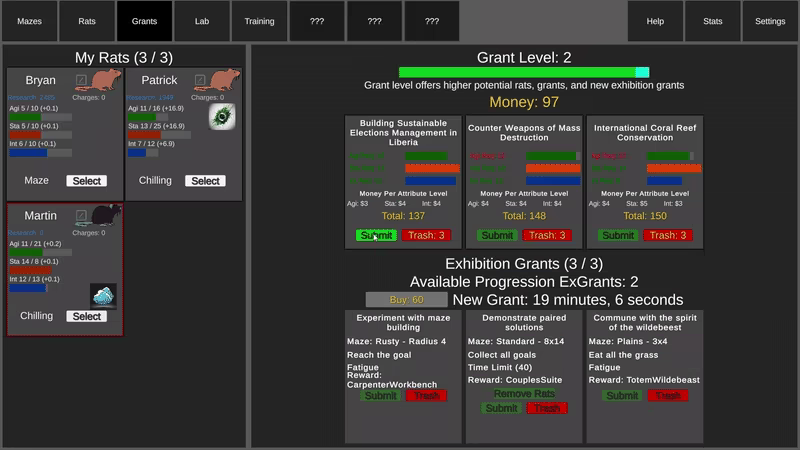Click Bryan's green agility bar
The width and height of the screenshot is (800, 450).
(x=40, y=117)
